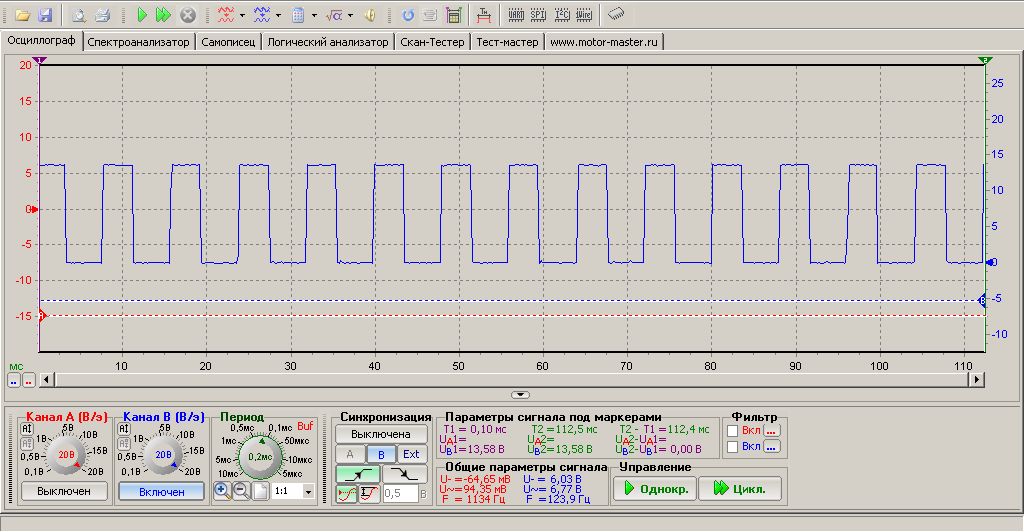Select Ext sync source
Screen dimensions: 1024x532
411,454
